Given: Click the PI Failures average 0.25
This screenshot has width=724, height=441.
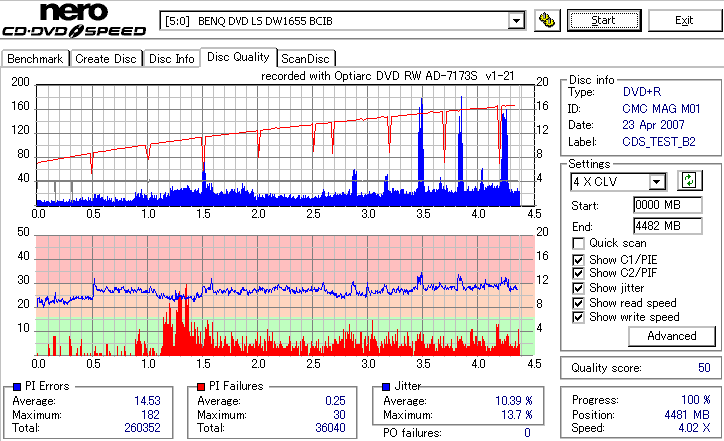Looking at the screenshot, I should click(335, 401).
